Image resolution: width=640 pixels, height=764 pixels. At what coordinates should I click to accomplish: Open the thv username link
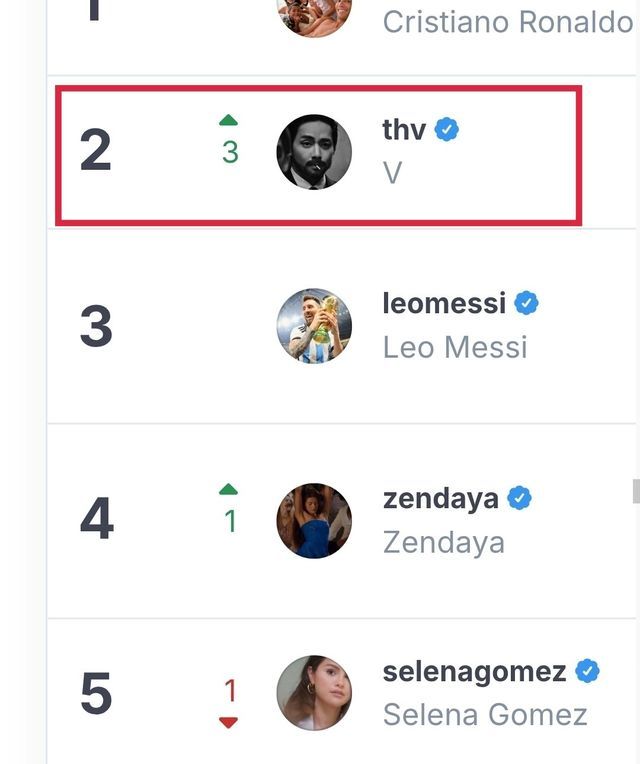coord(403,129)
